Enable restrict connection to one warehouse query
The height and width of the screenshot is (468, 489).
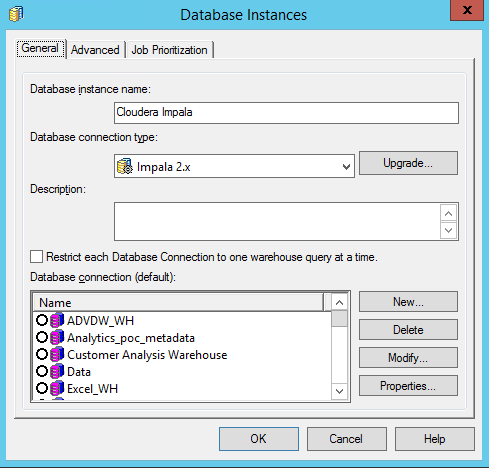coord(36,257)
